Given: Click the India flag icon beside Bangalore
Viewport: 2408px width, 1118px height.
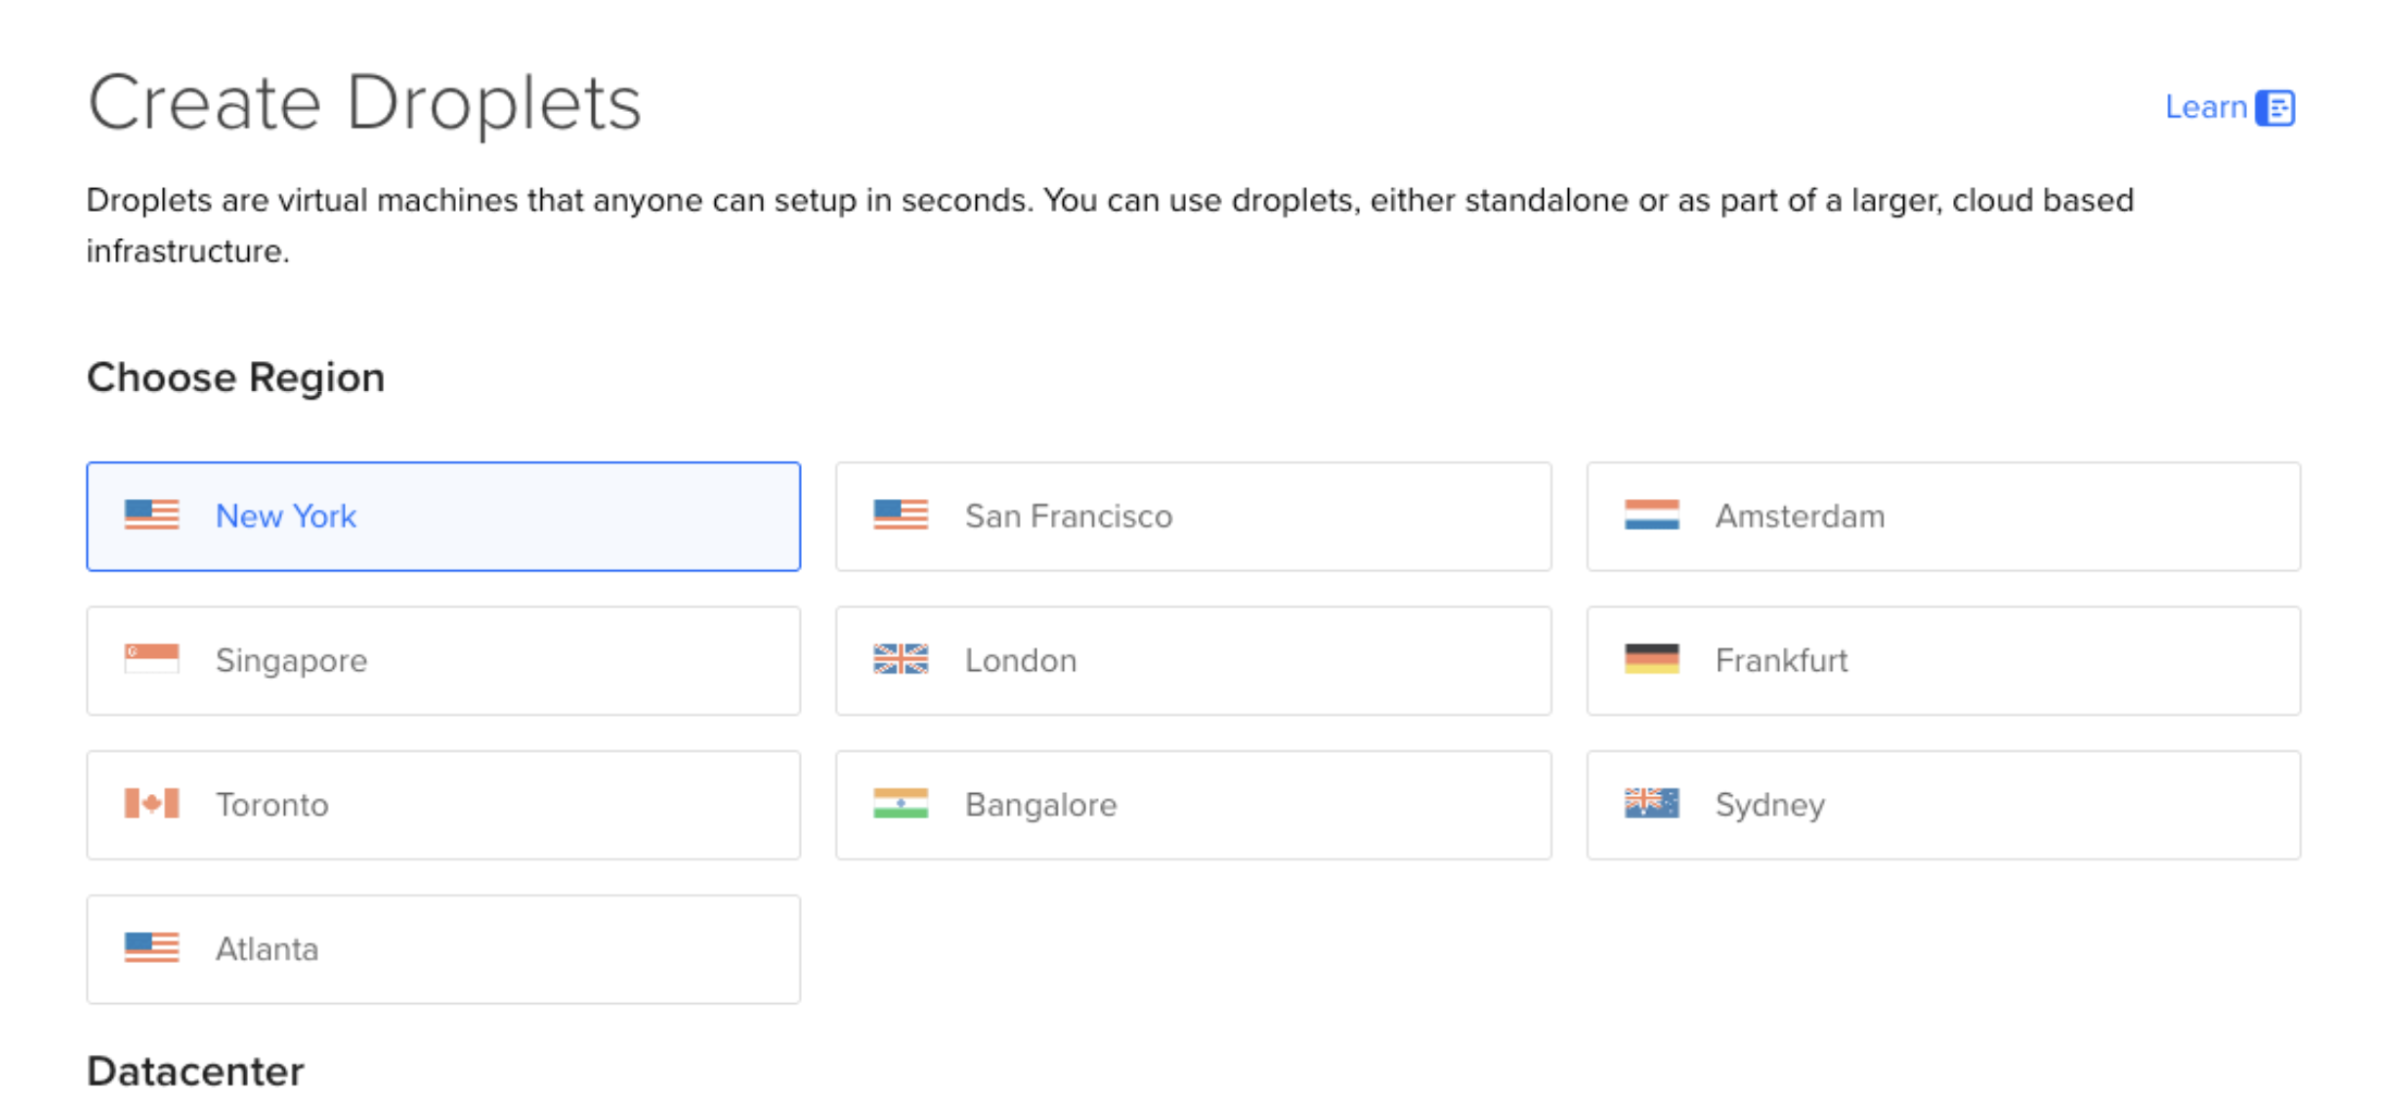Looking at the screenshot, I should (x=900, y=804).
